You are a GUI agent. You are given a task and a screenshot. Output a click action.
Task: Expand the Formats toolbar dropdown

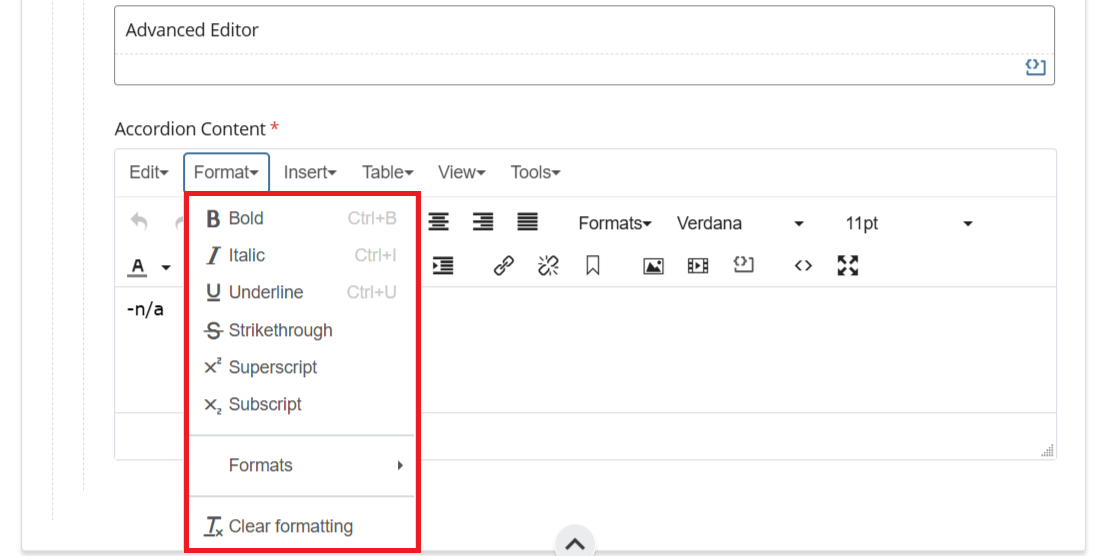(614, 223)
